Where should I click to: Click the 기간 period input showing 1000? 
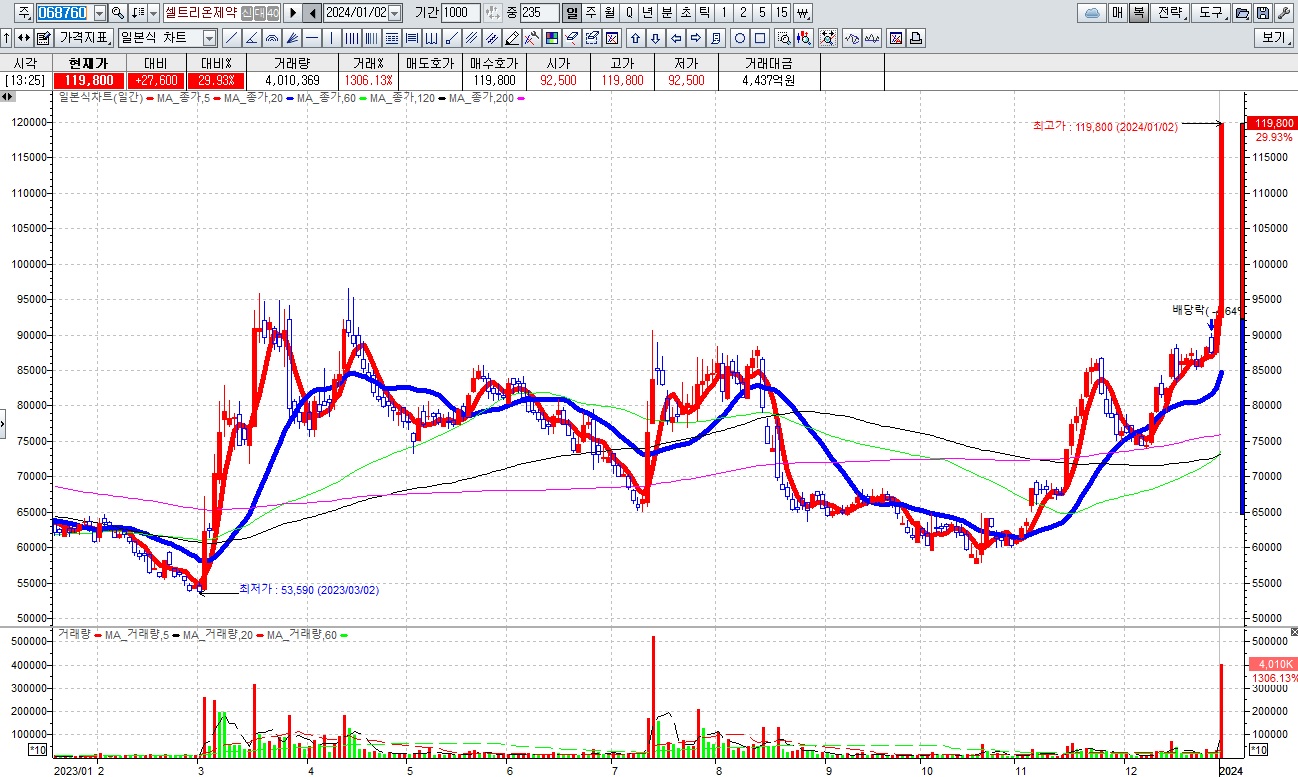(461, 13)
